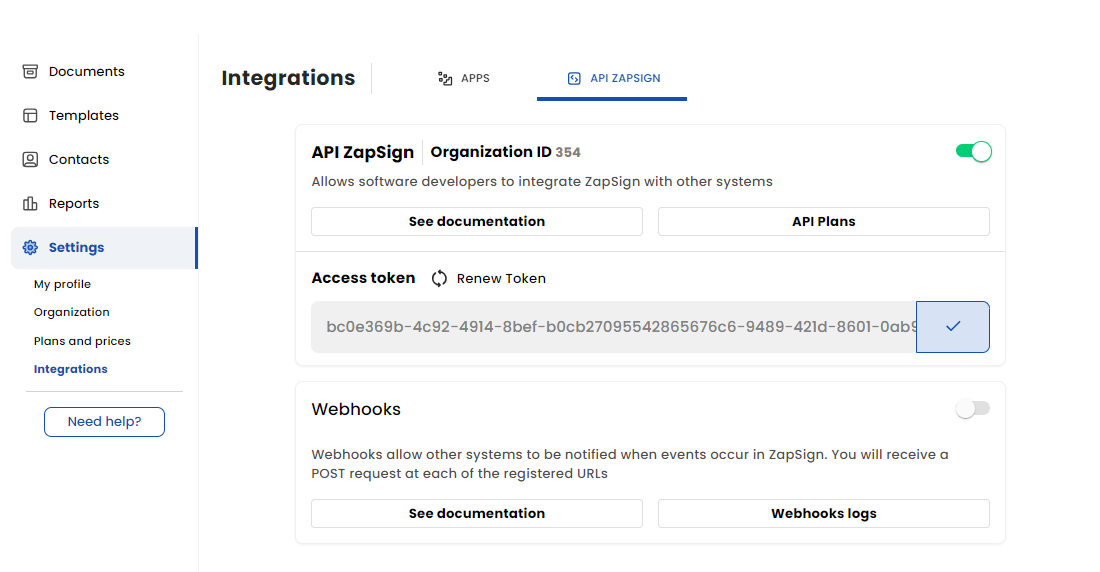Click the Settings gear icon
This screenshot has width=1100, height=572.
pos(30,248)
